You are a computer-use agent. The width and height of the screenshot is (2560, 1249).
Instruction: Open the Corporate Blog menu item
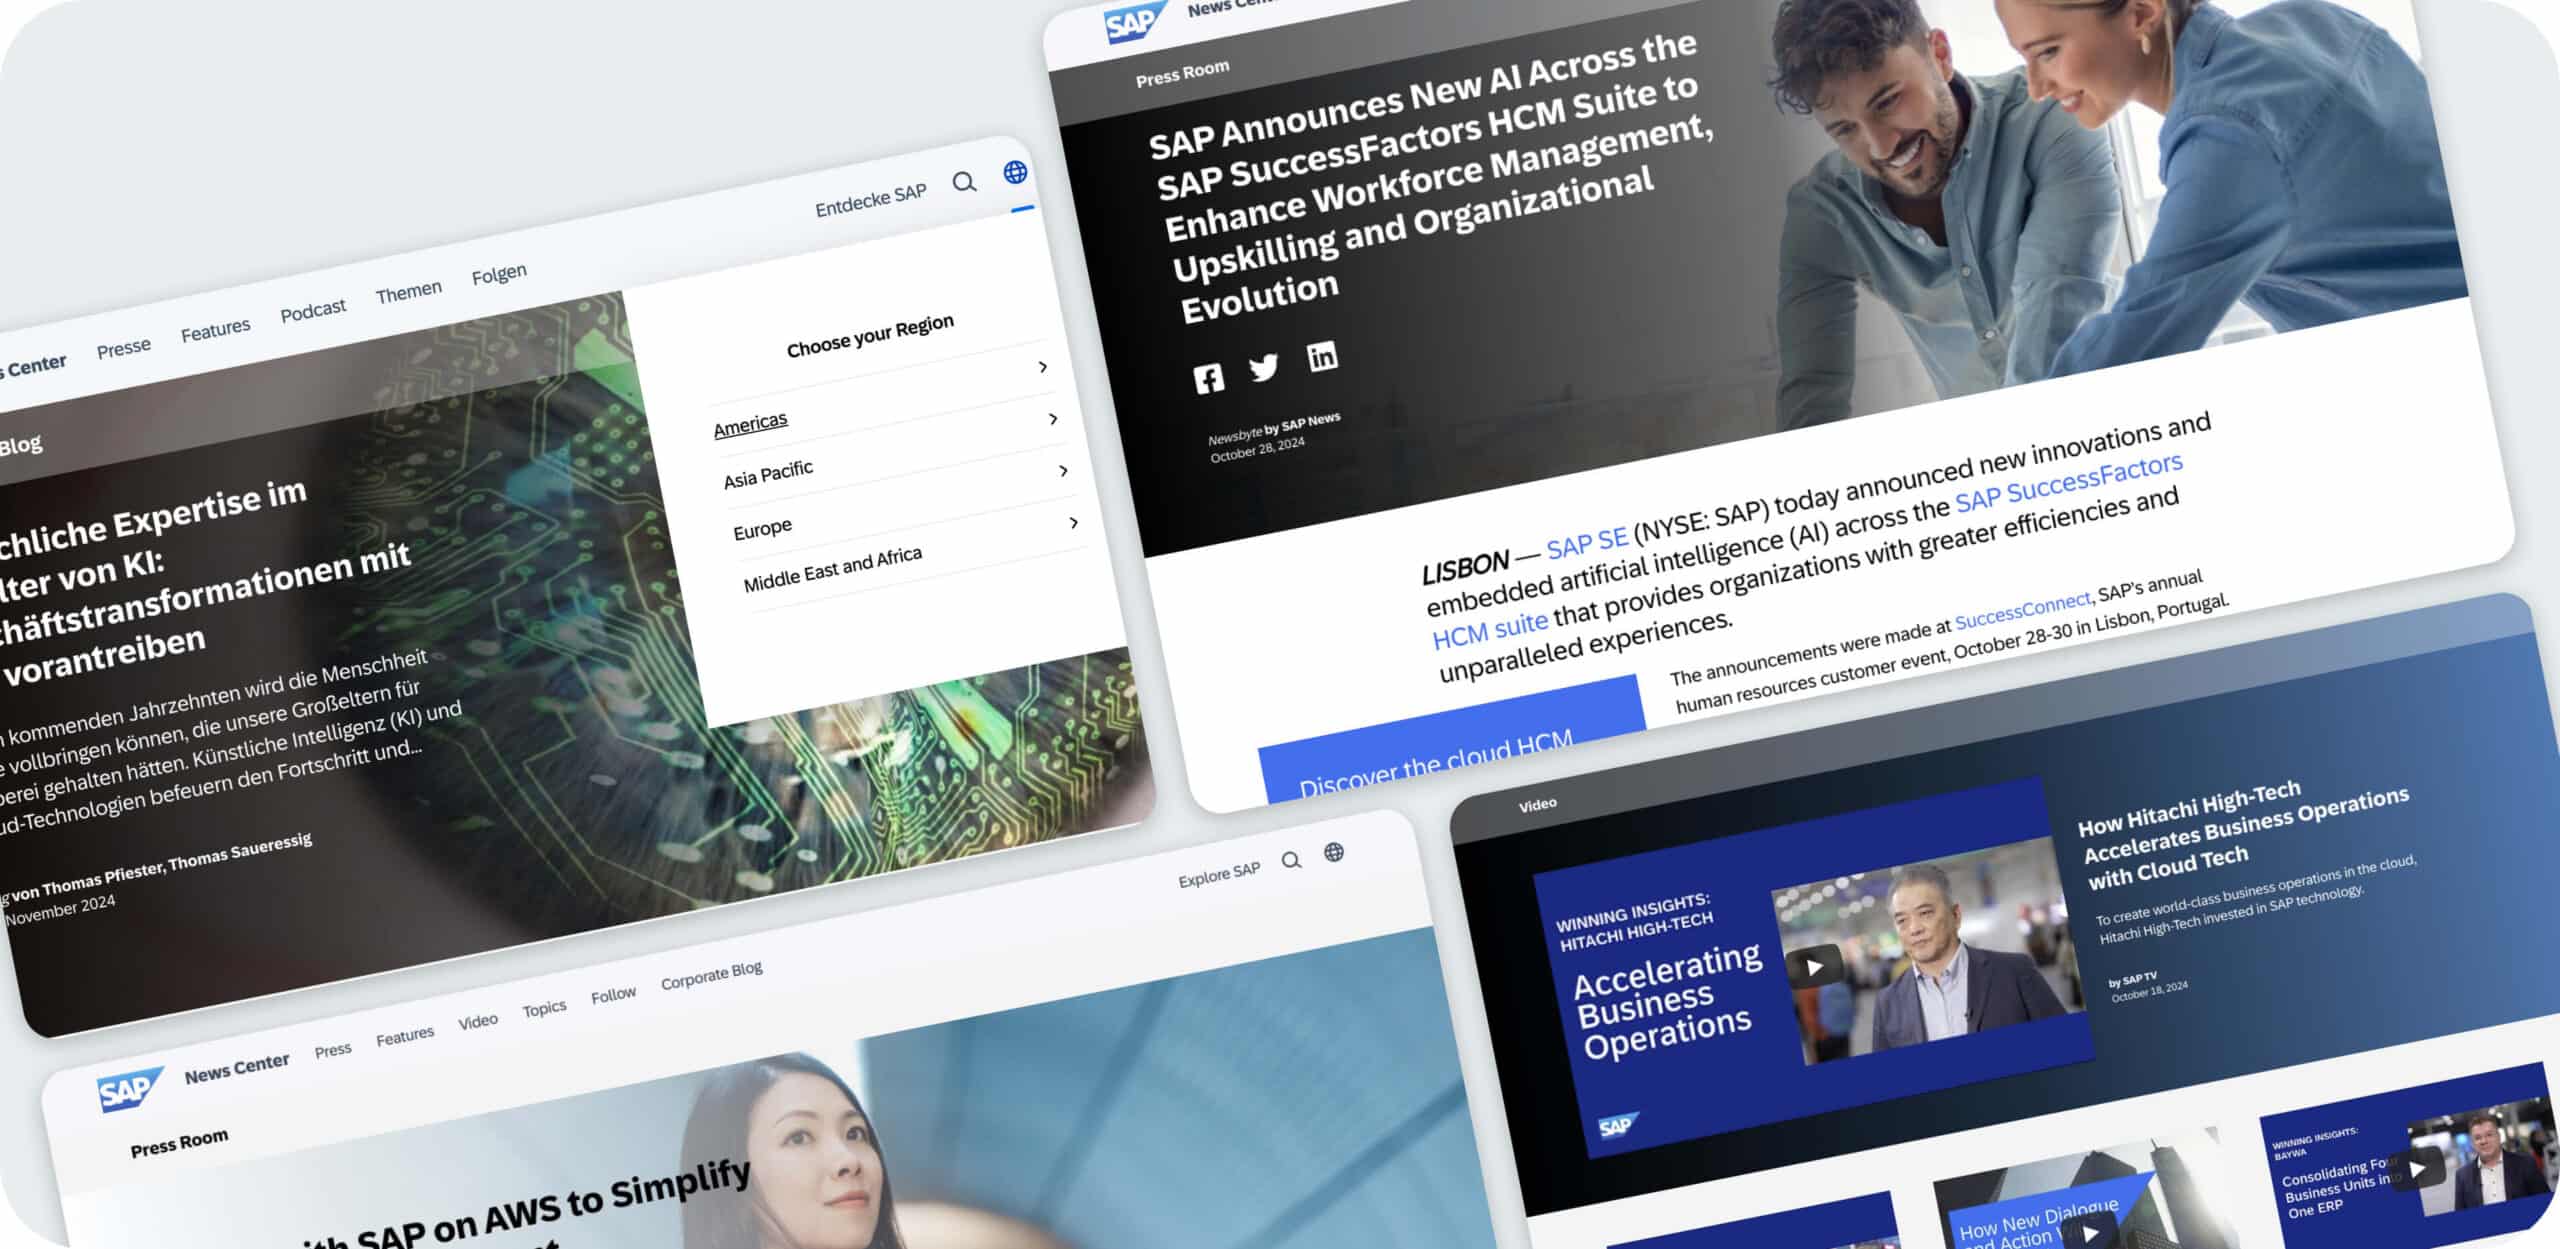pos(712,976)
